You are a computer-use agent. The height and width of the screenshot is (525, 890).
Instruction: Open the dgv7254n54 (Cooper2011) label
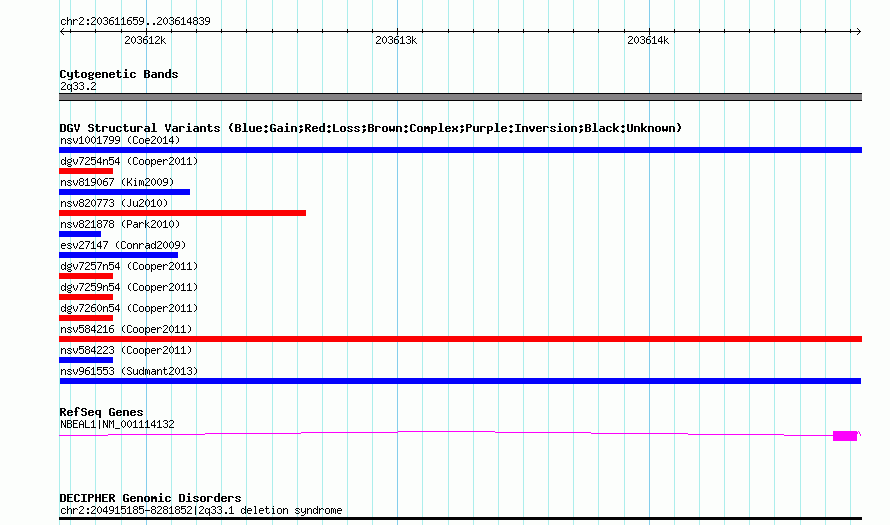[129, 161]
